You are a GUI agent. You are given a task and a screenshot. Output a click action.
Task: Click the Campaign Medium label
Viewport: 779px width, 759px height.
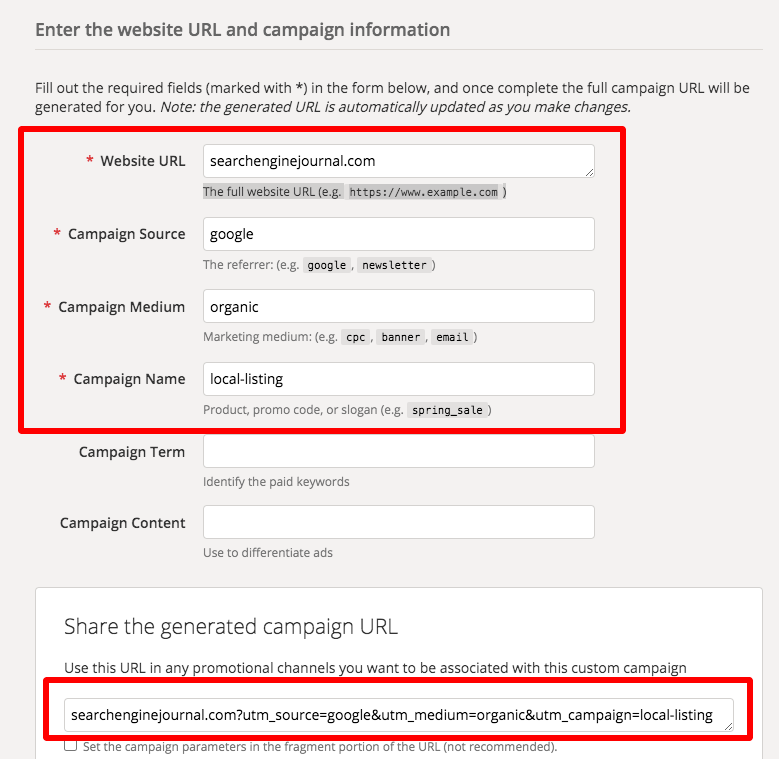click(121, 307)
